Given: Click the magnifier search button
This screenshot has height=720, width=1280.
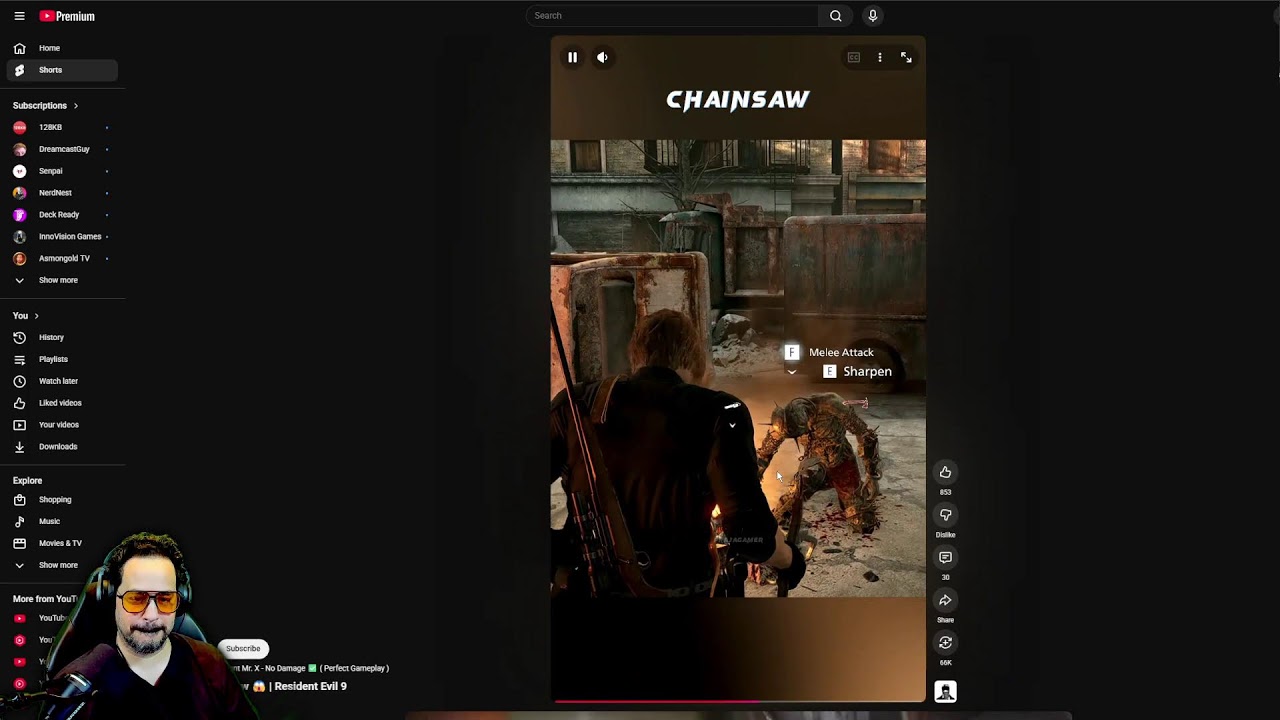Looking at the screenshot, I should pos(836,16).
